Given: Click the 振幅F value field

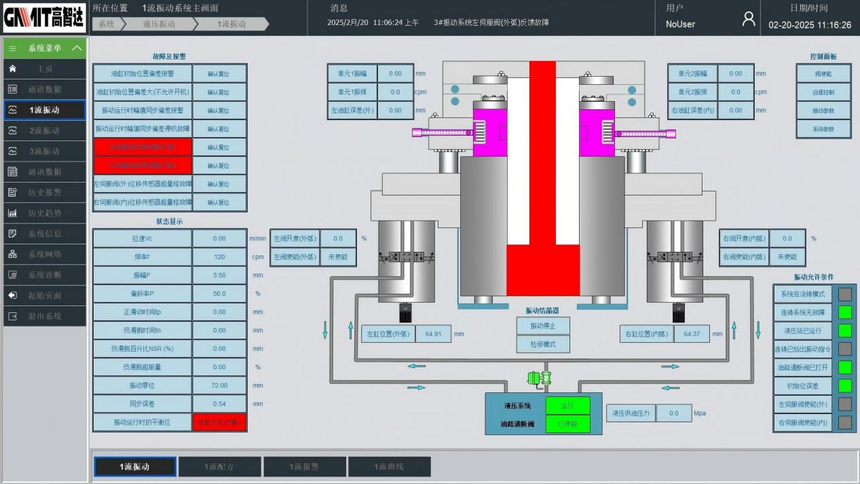Looking at the screenshot, I should pyautogui.click(x=220, y=275).
